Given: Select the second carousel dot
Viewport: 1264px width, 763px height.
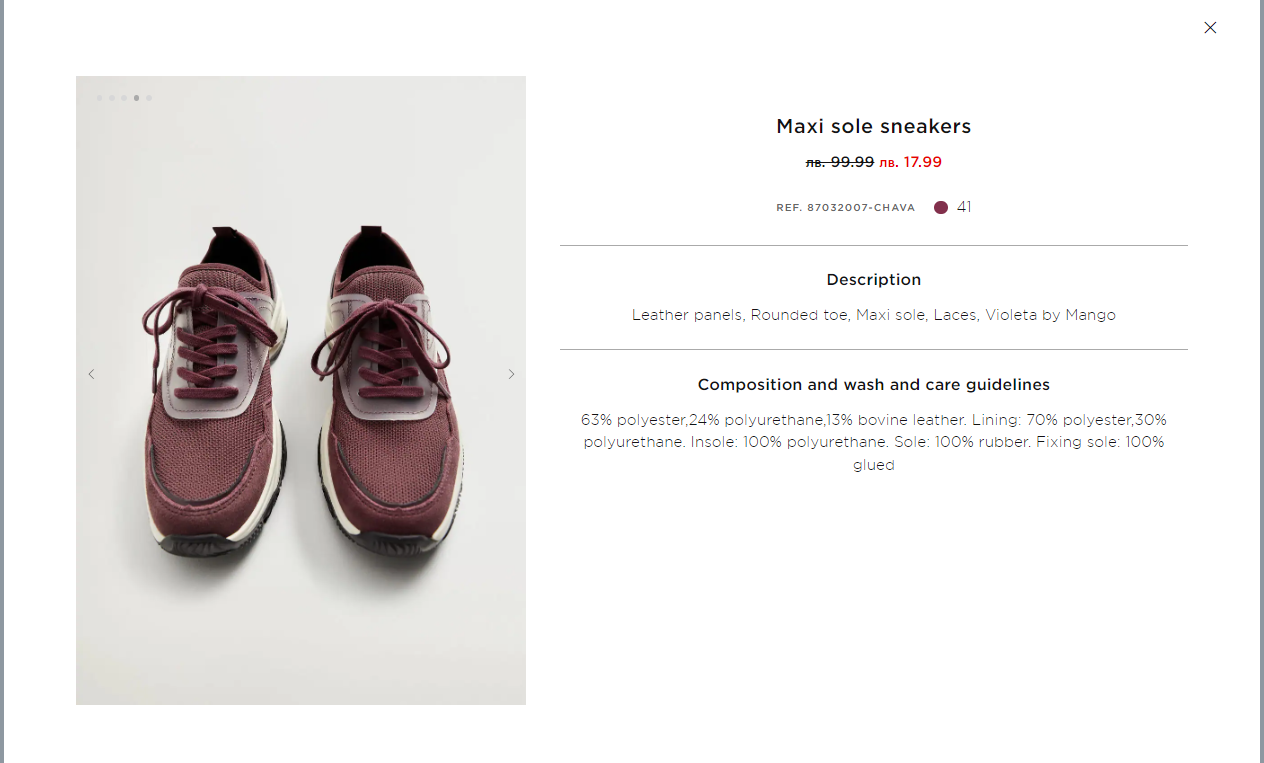Looking at the screenshot, I should coord(112,98).
